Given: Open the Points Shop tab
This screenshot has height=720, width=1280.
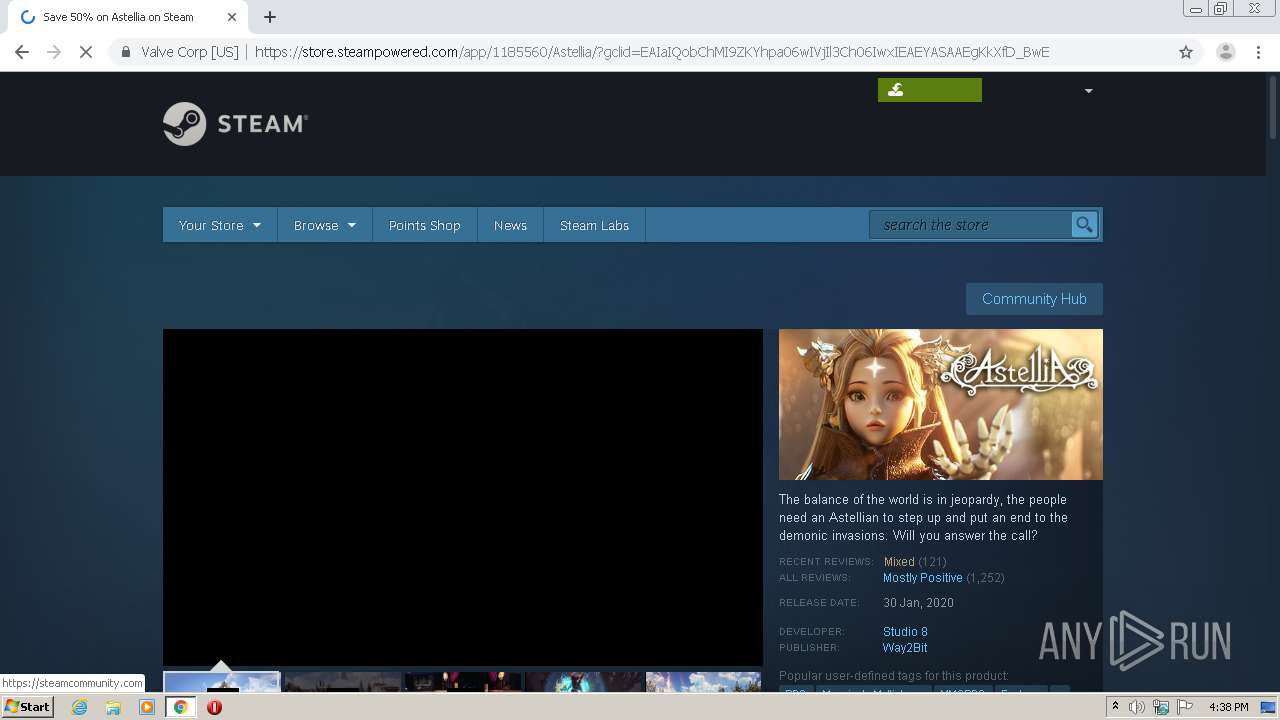Looking at the screenshot, I should [x=425, y=225].
